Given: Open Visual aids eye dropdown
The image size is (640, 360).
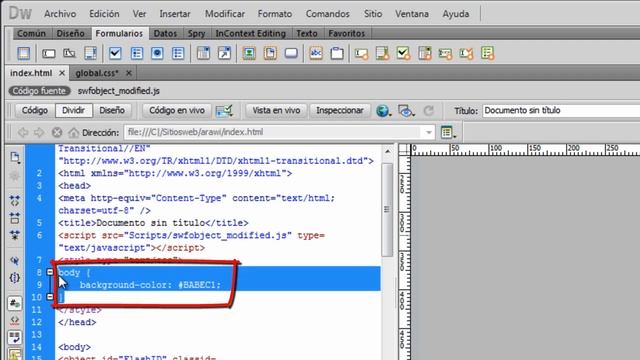Looking at the screenshot, I should click(x=406, y=111).
